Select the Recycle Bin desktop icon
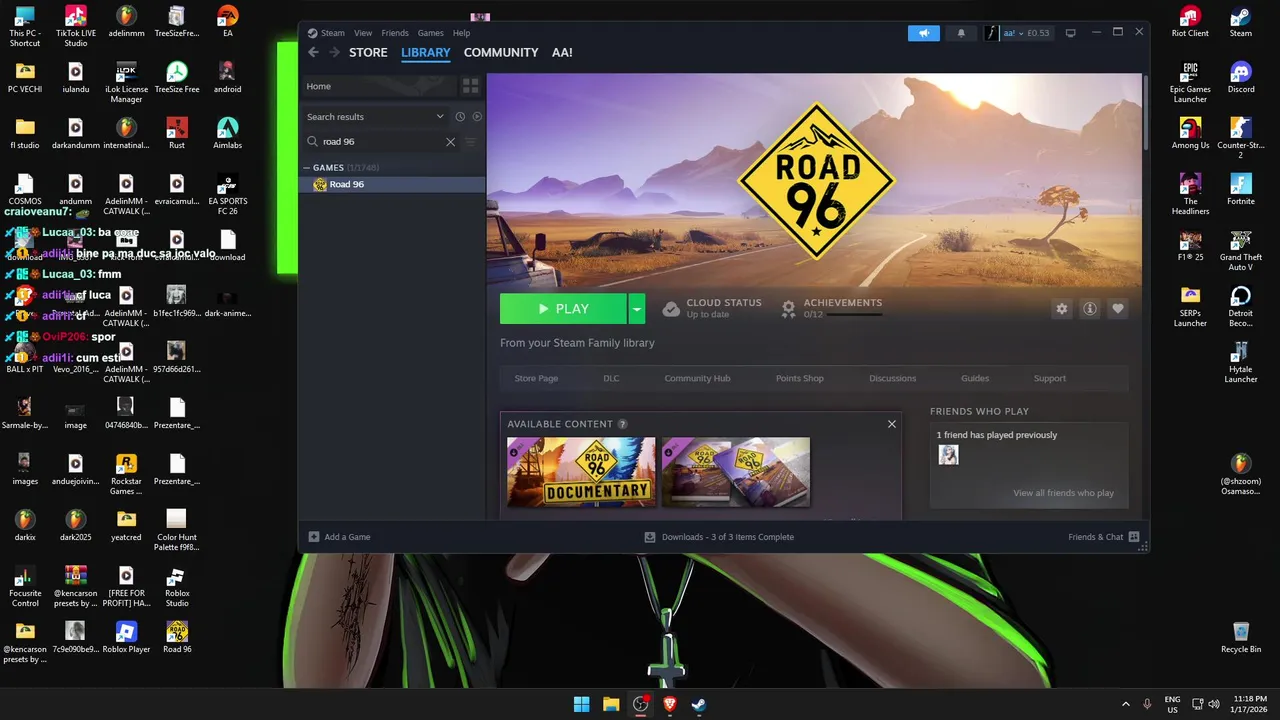The height and width of the screenshot is (720, 1280). tap(1241, 638)
